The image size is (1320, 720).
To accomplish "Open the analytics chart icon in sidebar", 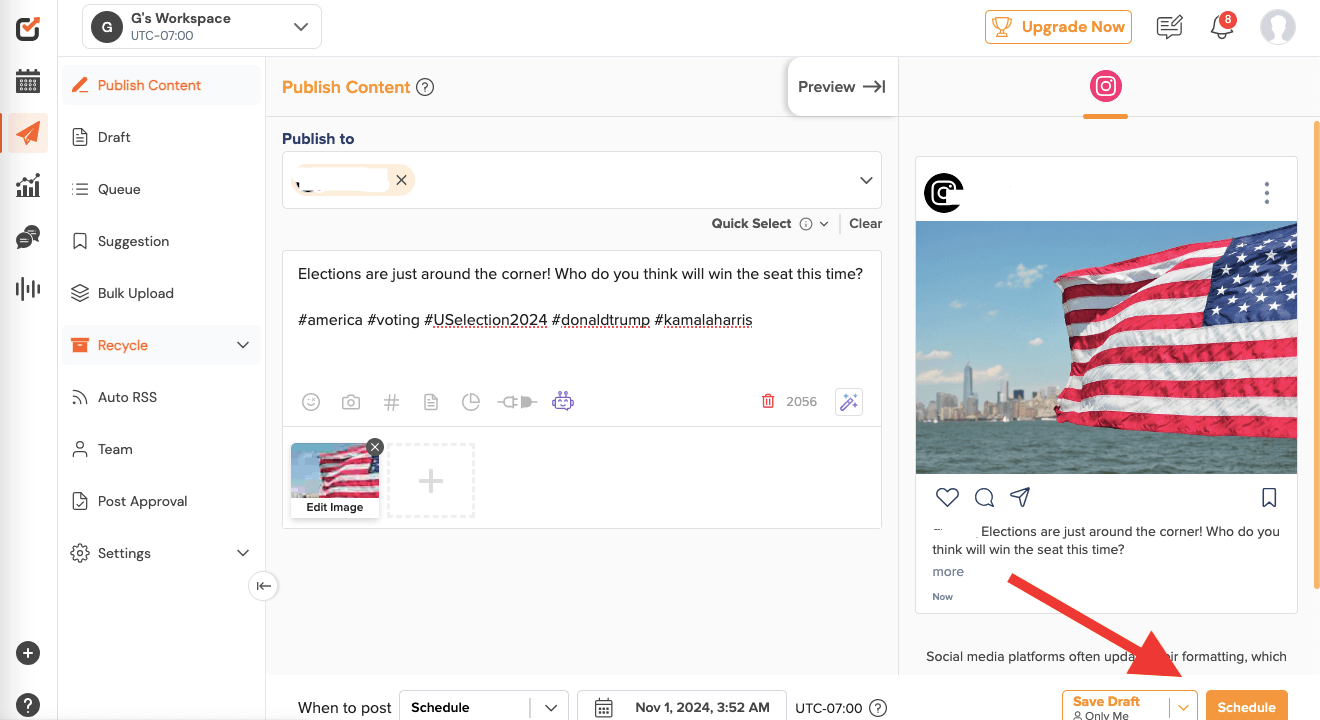I will 27,185.
